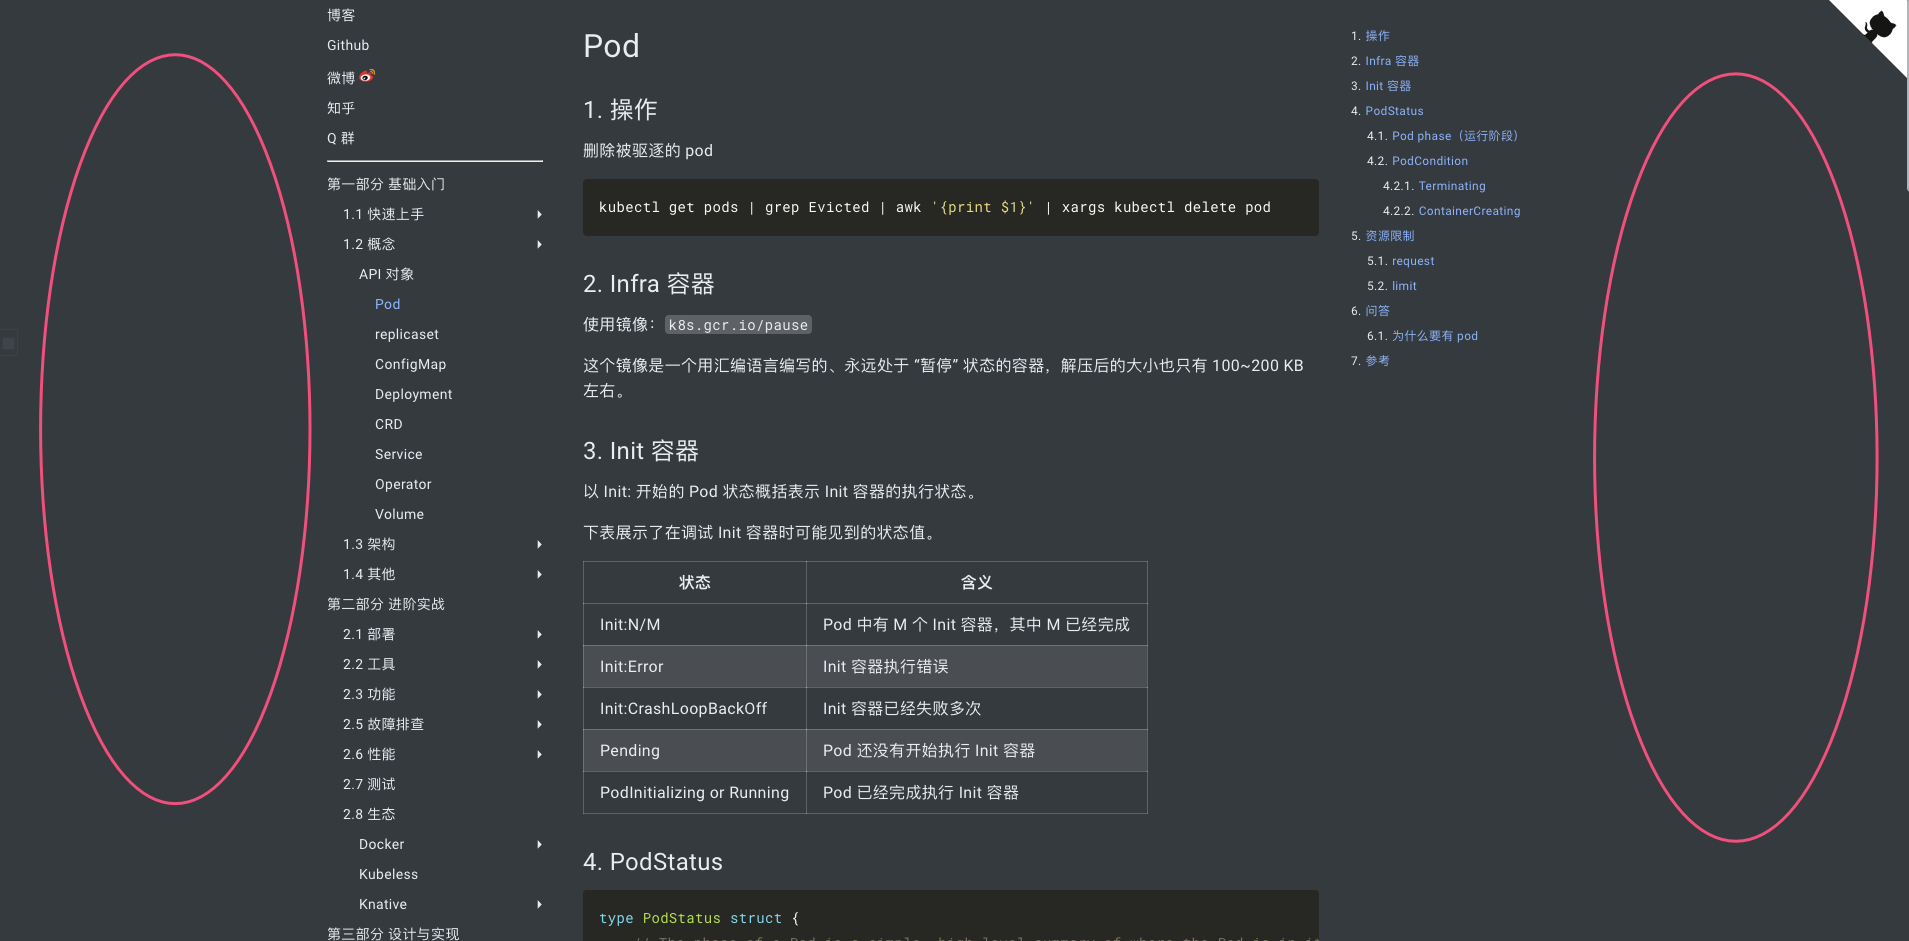The width and height of the screenshot is (1909, 941).
Task: Jump to 操作 in table of contents
Action: click(x=1378, y=36)
